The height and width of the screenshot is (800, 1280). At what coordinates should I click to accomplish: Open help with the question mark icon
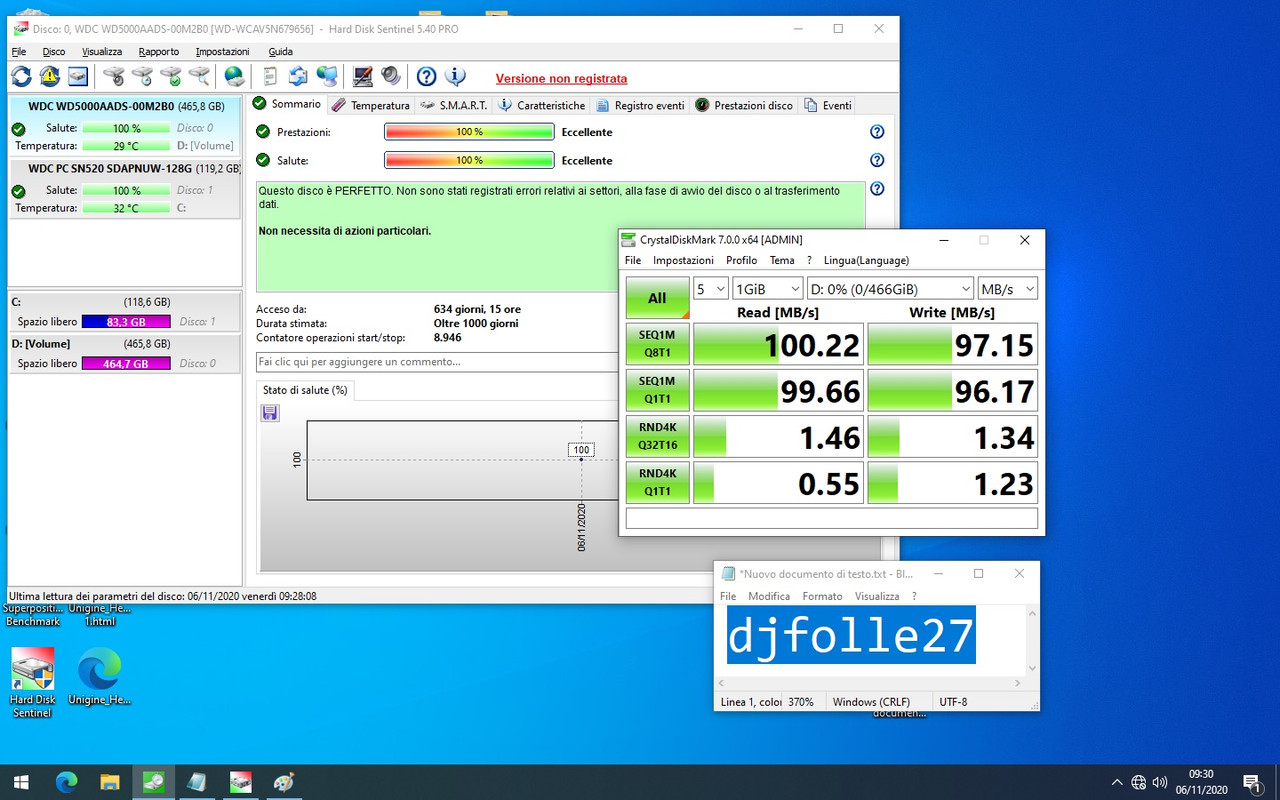tap(426, 76)
